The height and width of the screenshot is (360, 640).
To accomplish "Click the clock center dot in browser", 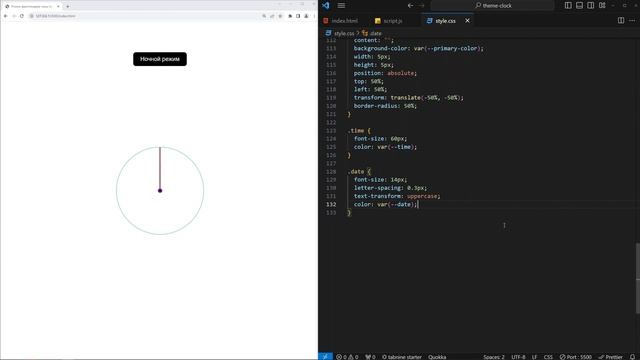I will pos(160,191).
